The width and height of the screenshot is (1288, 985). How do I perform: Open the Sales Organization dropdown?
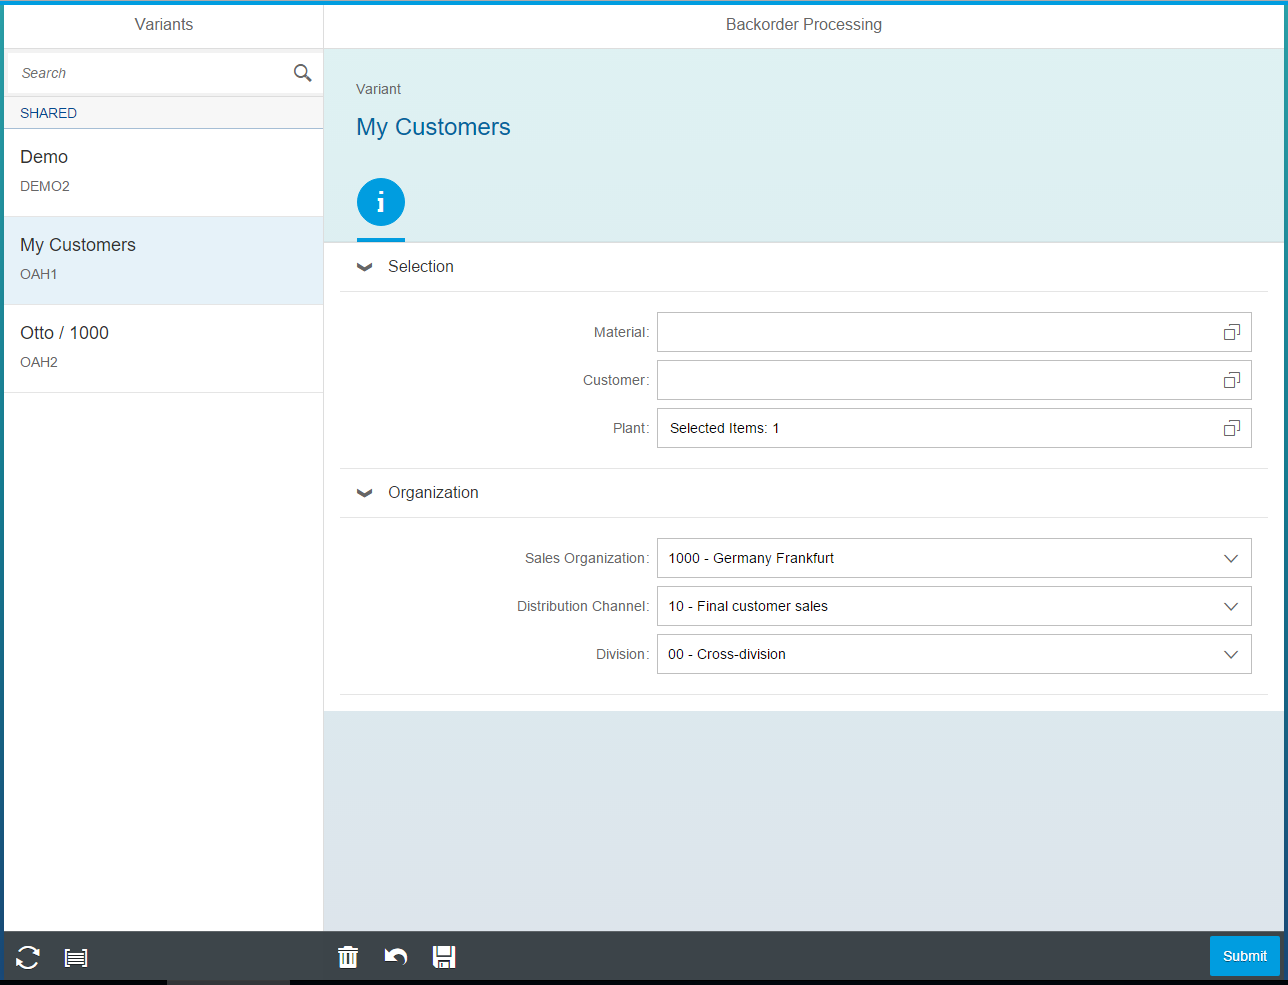1230,557
